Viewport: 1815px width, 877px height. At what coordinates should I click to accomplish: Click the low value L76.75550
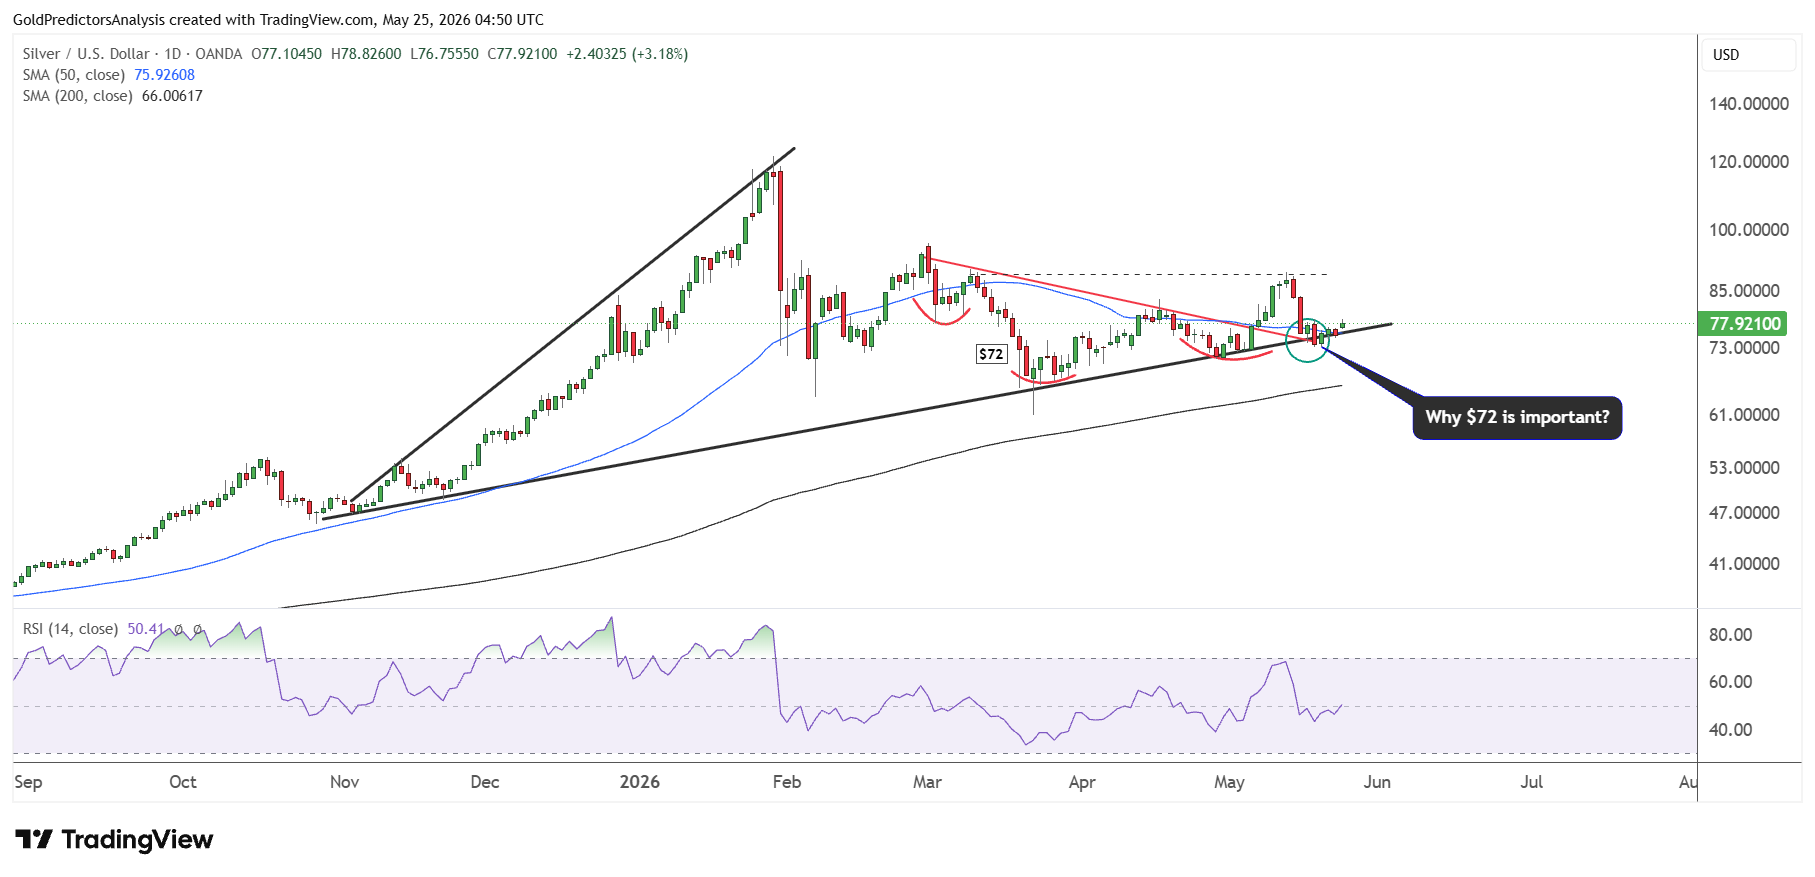pyautogui.click(x=444, y=54)
